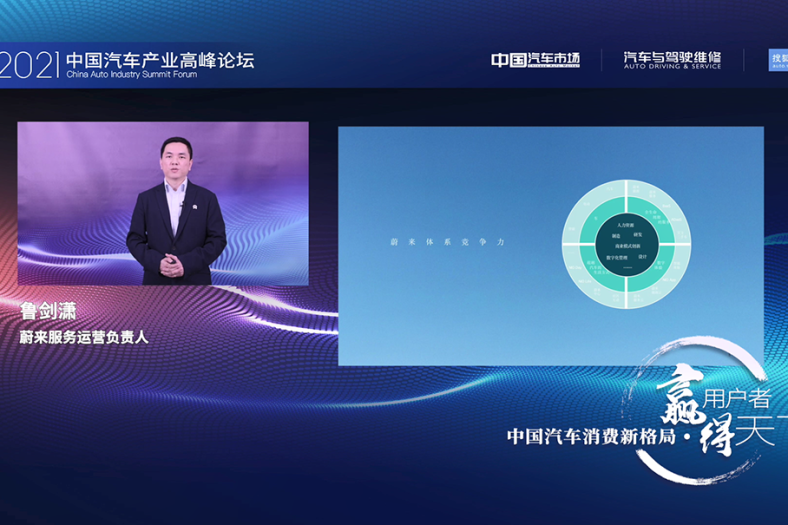
Task: Click 数字化管理 in the chart's center
Action: 617,258
